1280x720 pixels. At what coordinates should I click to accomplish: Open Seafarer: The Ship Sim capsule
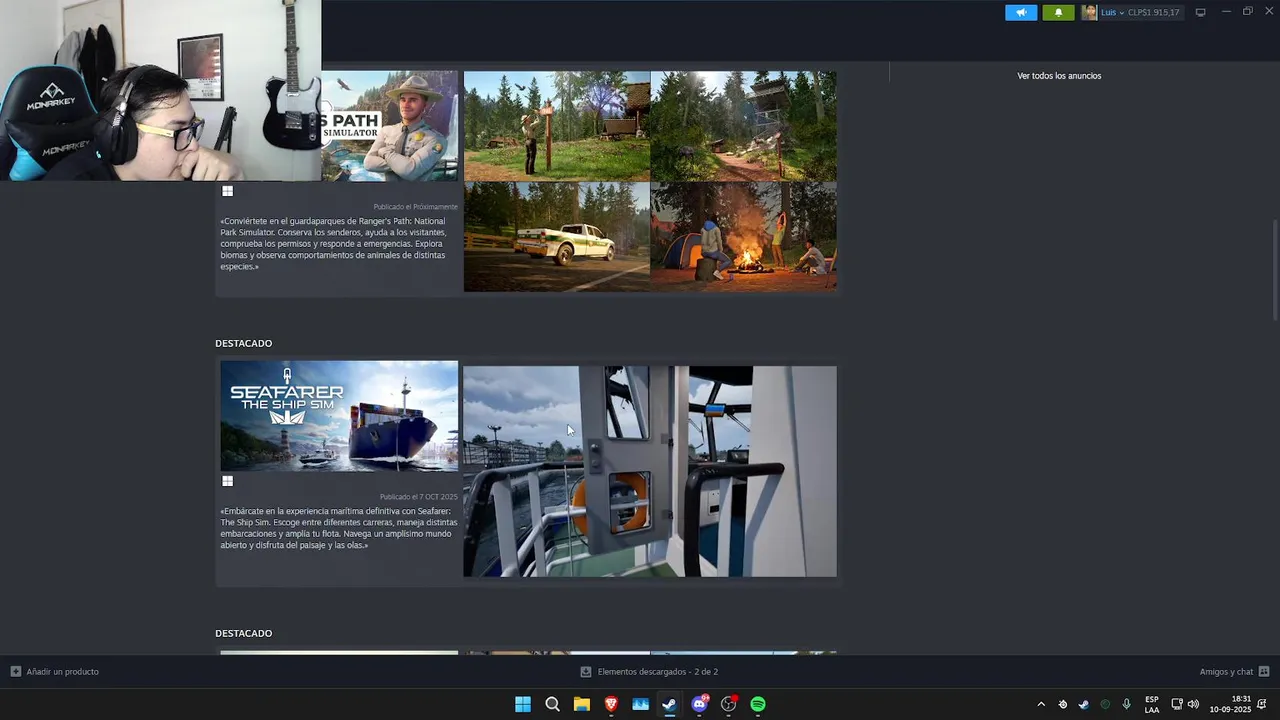coord(339,416)
